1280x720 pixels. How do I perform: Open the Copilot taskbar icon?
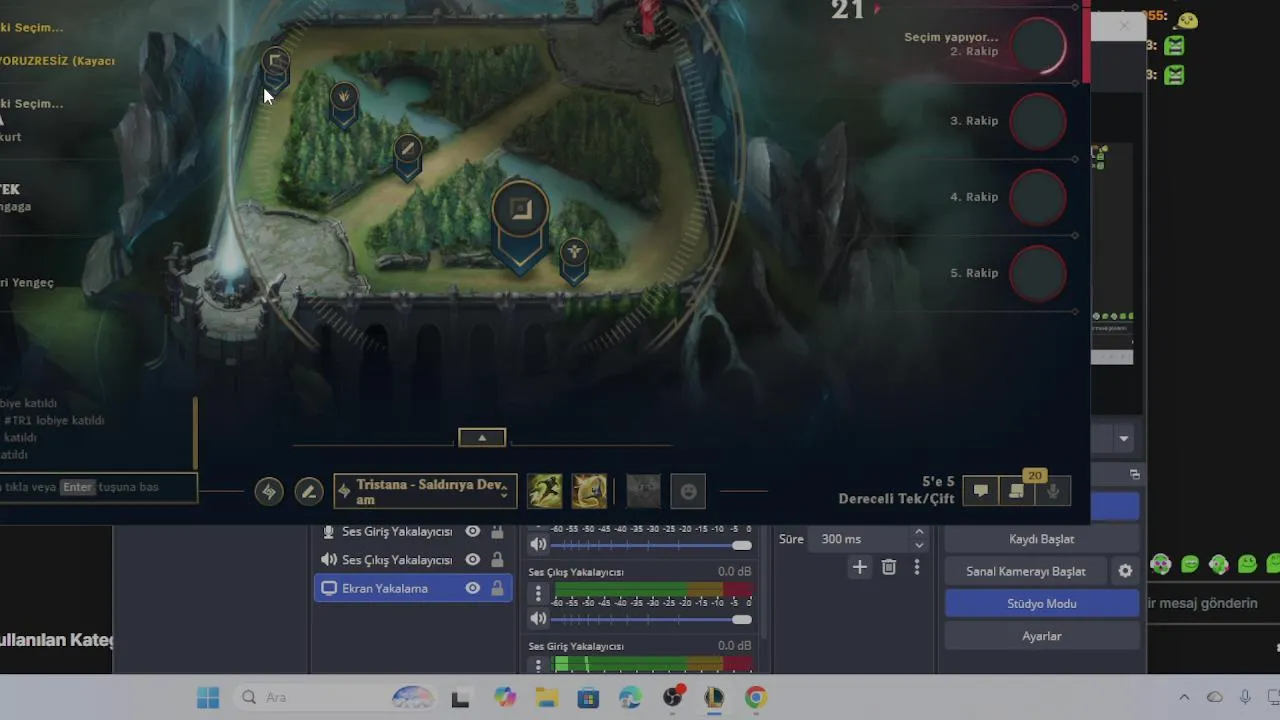pyautogui.click(x=504, y=697)
